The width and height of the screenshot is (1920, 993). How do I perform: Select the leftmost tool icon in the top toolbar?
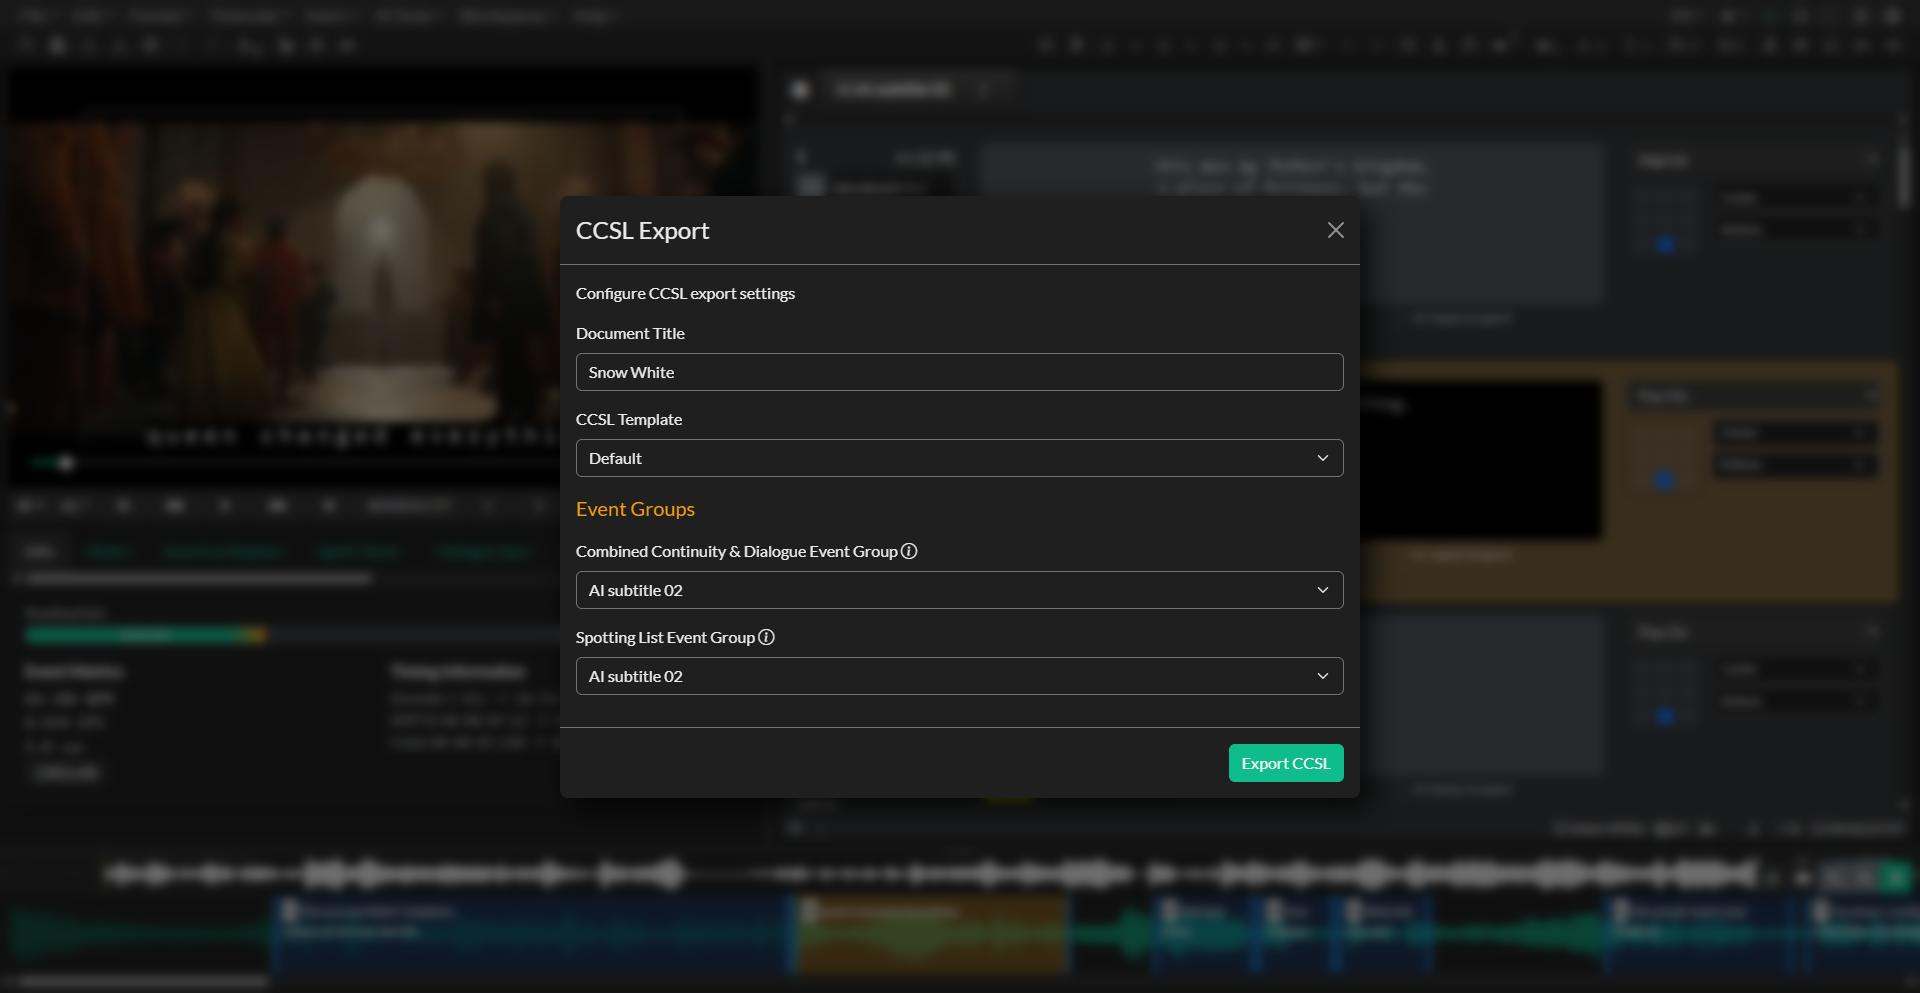(x=25, y=45)
